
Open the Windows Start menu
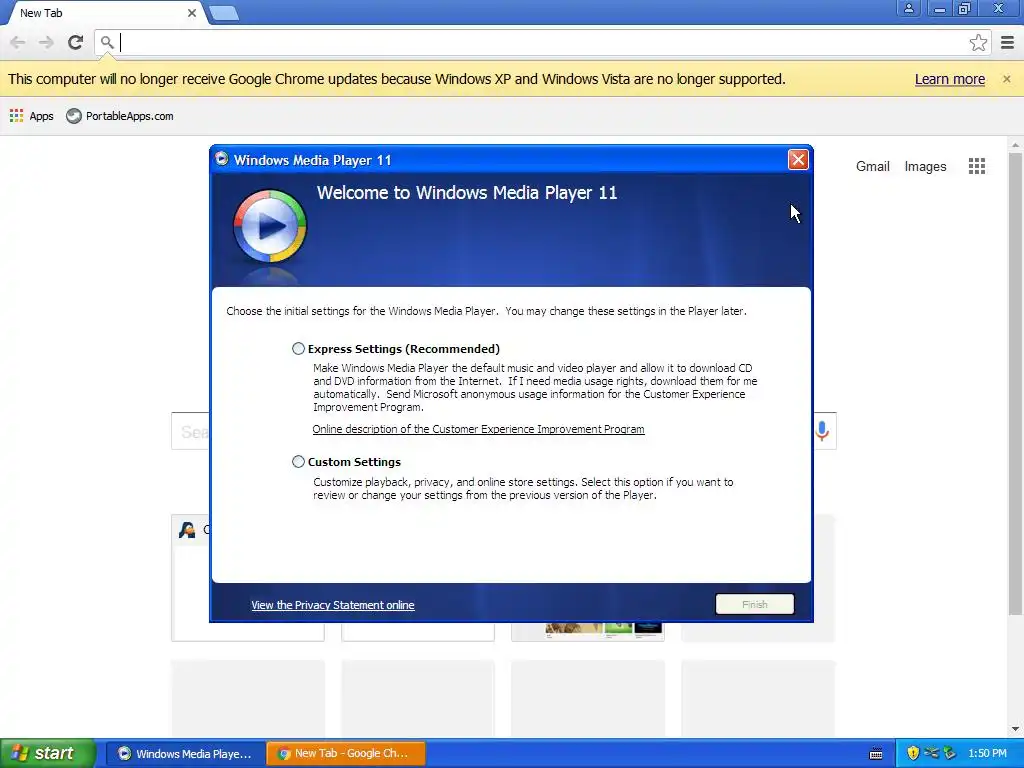click(48, 753)
